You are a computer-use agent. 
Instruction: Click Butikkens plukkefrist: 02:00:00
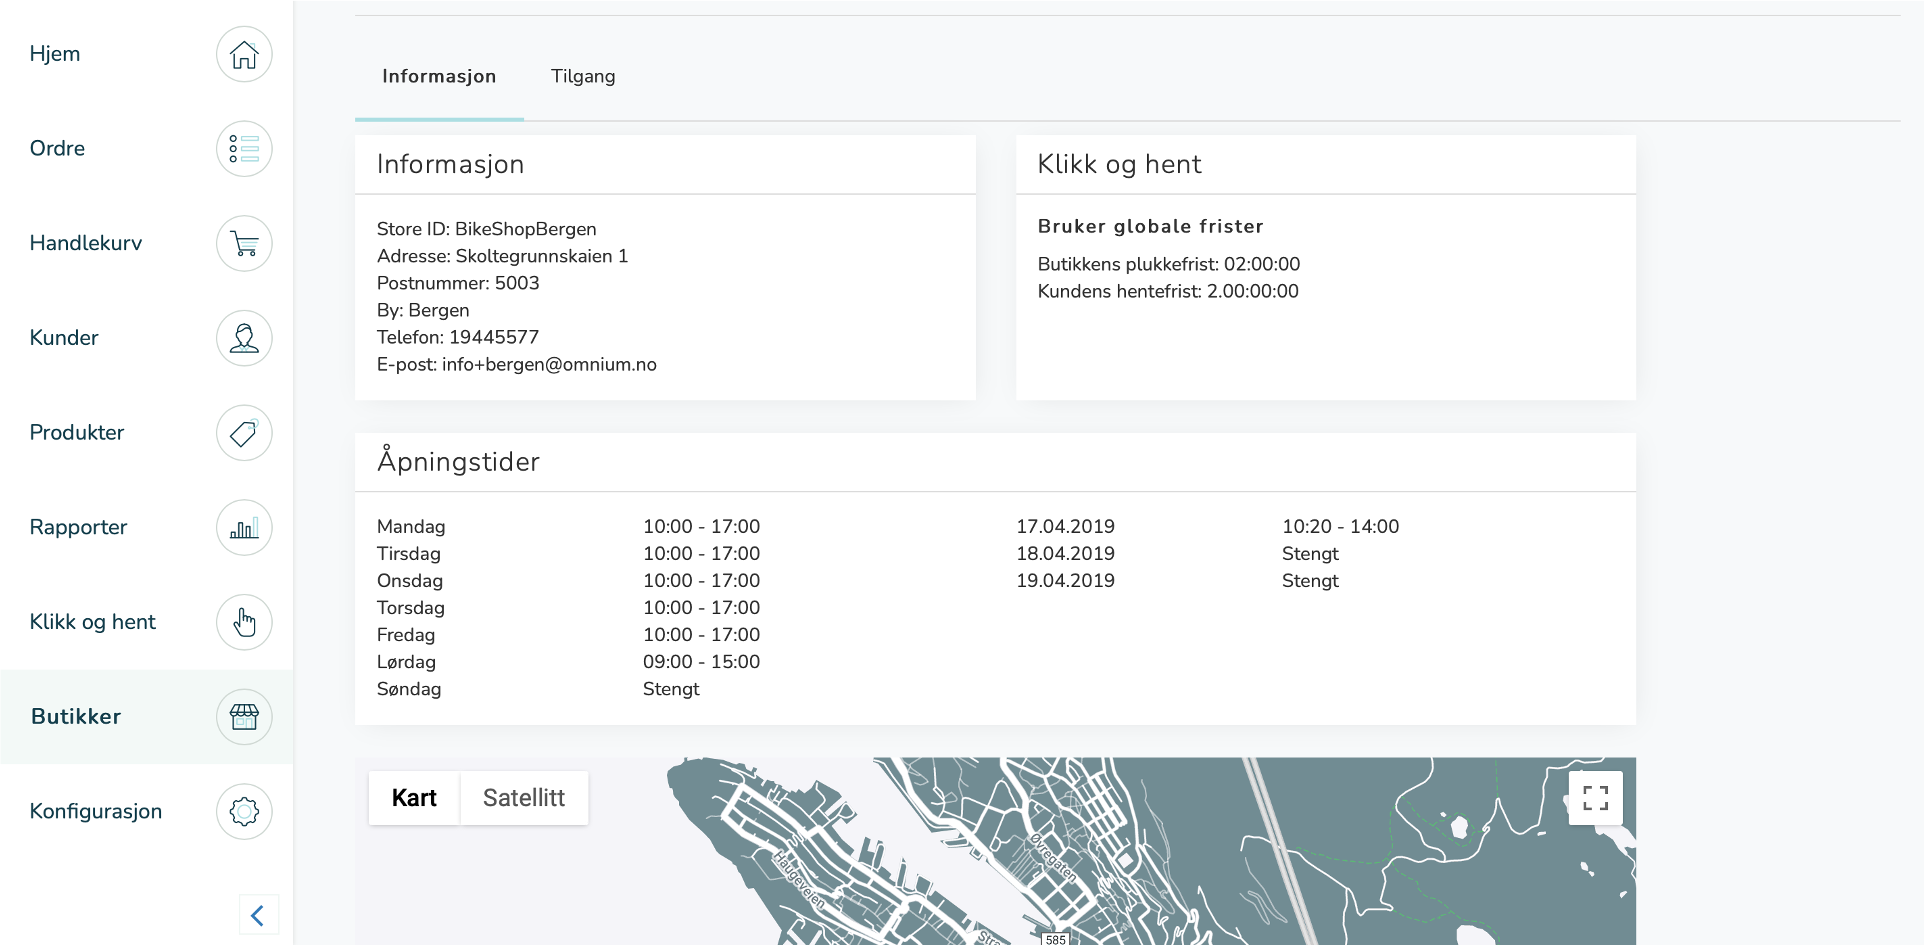(1169, 264)
